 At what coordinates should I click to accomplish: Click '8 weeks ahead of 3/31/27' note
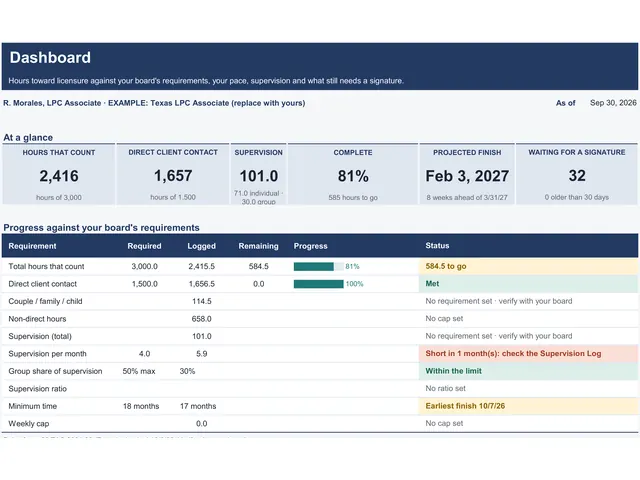coord(467,198)
